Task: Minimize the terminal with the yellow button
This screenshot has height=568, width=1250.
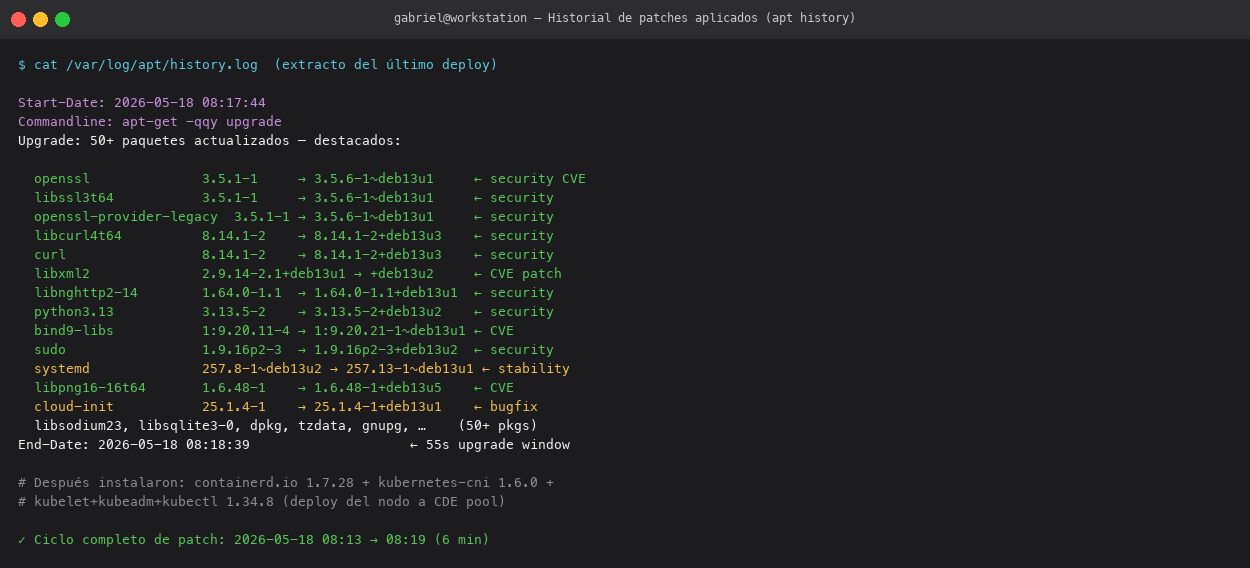Action: 40,19
